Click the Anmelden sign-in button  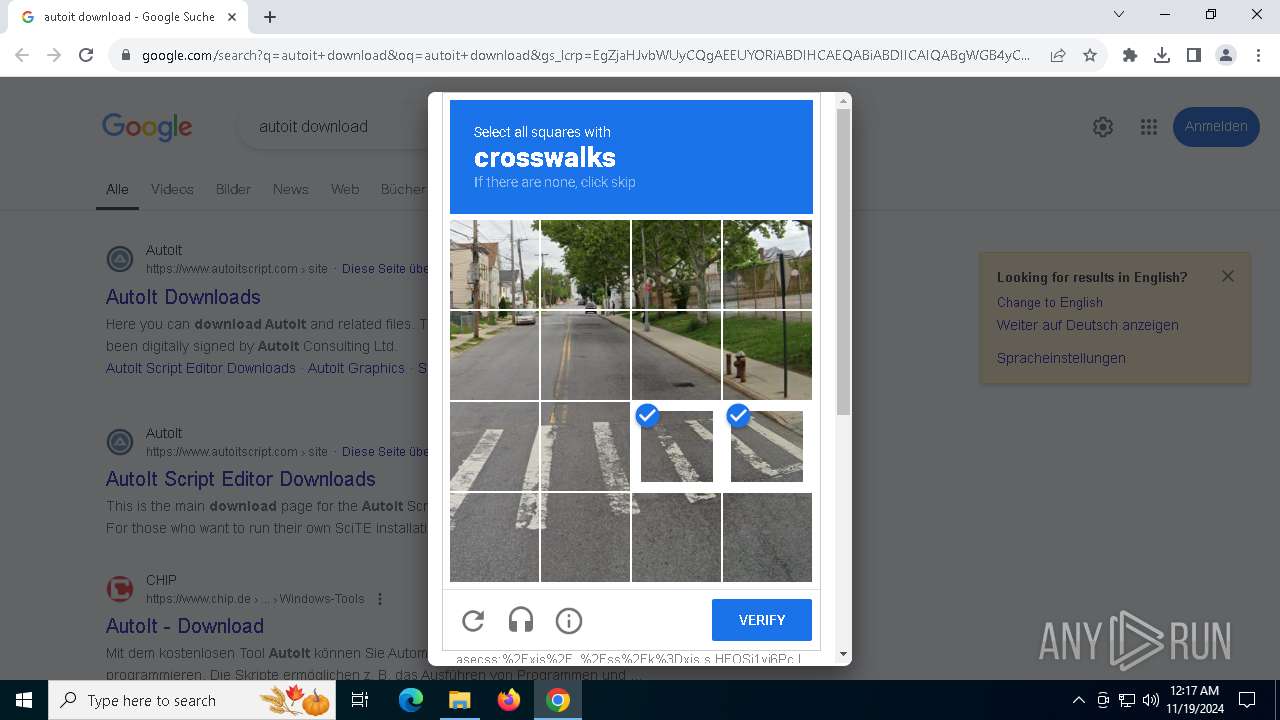click(1216, 127)
